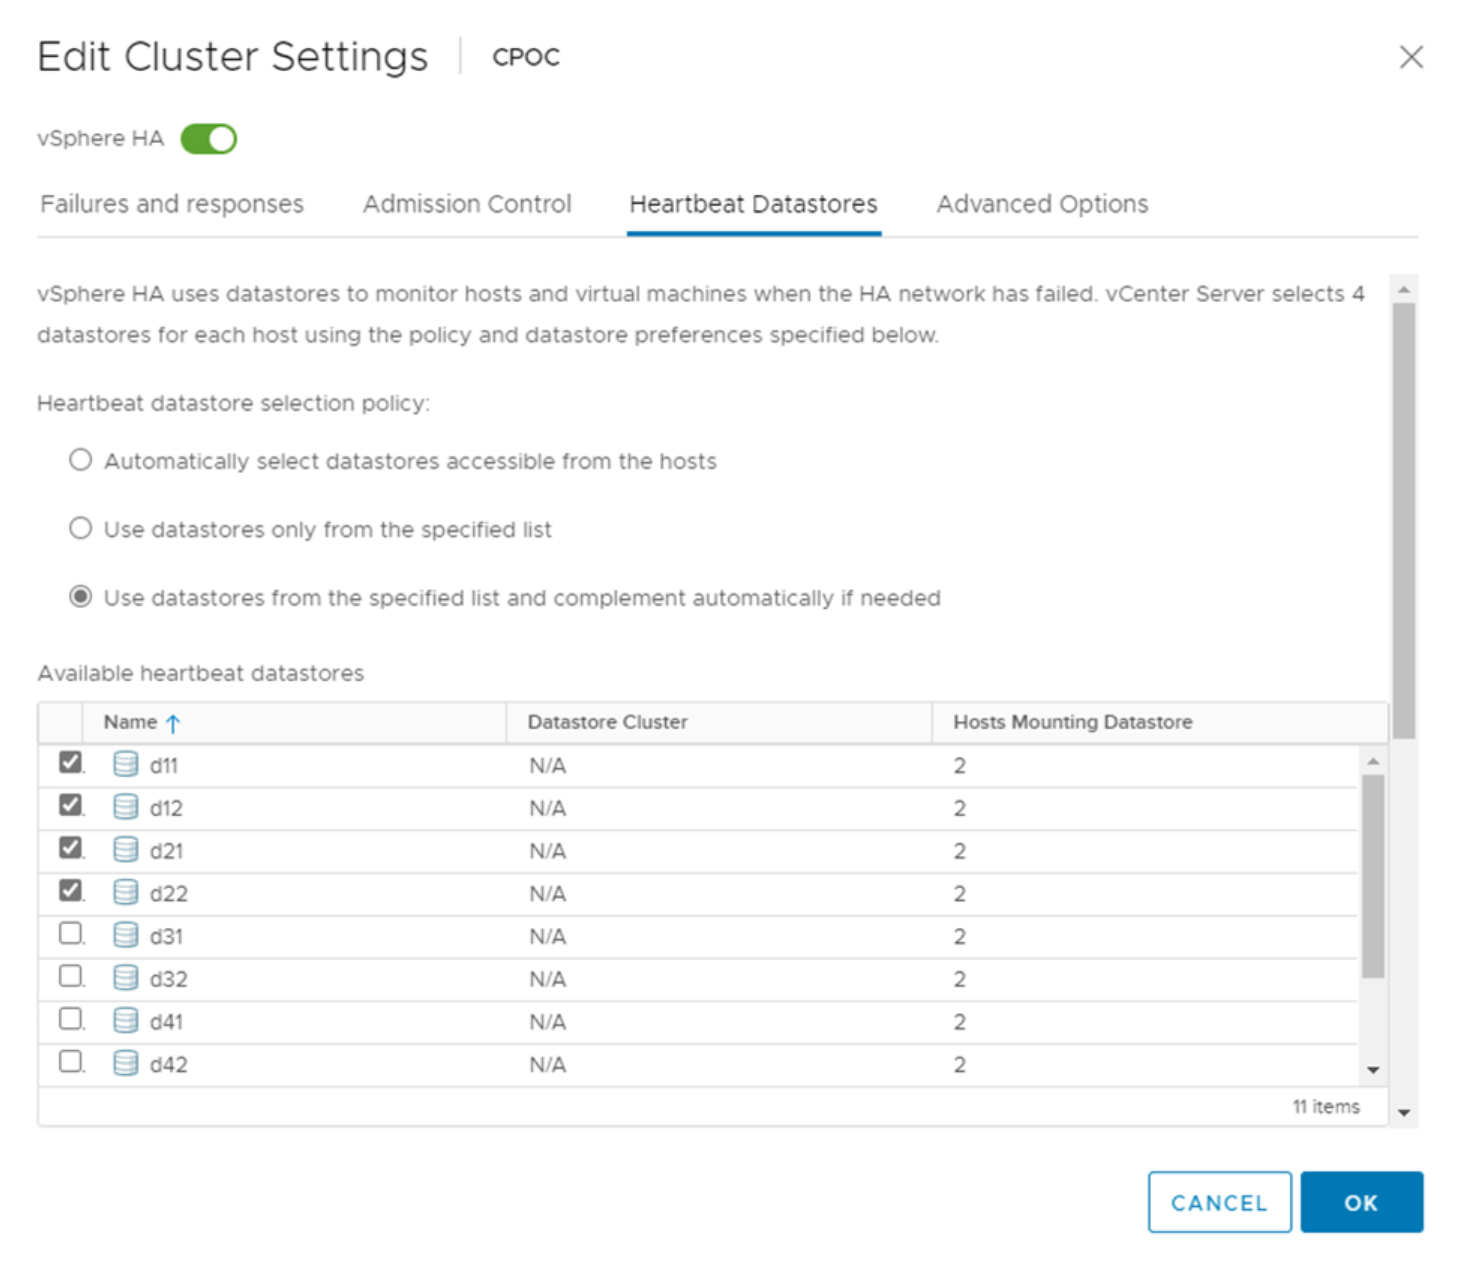Sort by Name column arrow
1457x1262 pixels.
pos(173,723)
